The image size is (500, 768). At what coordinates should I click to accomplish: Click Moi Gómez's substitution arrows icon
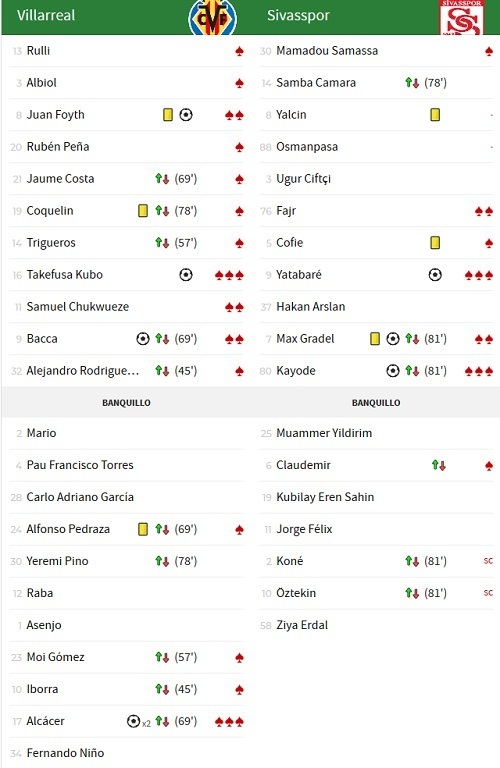point(163,657)
